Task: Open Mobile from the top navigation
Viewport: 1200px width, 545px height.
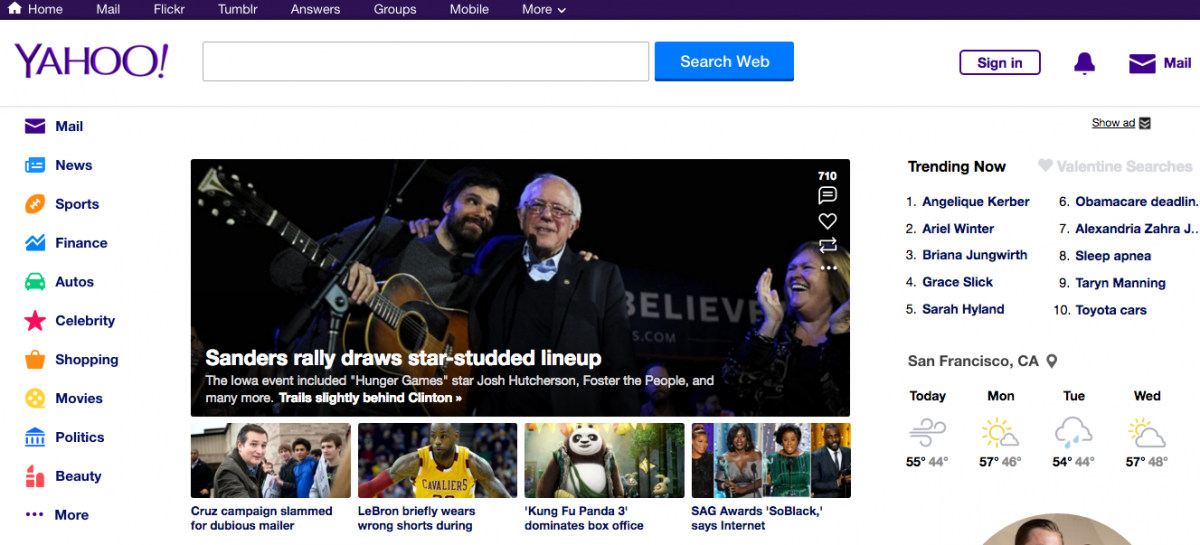Action: click(469, 9)
